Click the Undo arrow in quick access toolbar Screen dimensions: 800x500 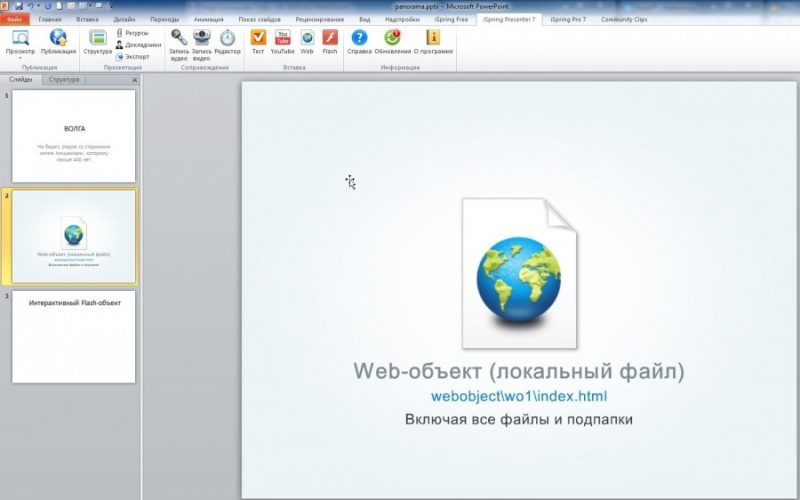[x=31, y=6]
